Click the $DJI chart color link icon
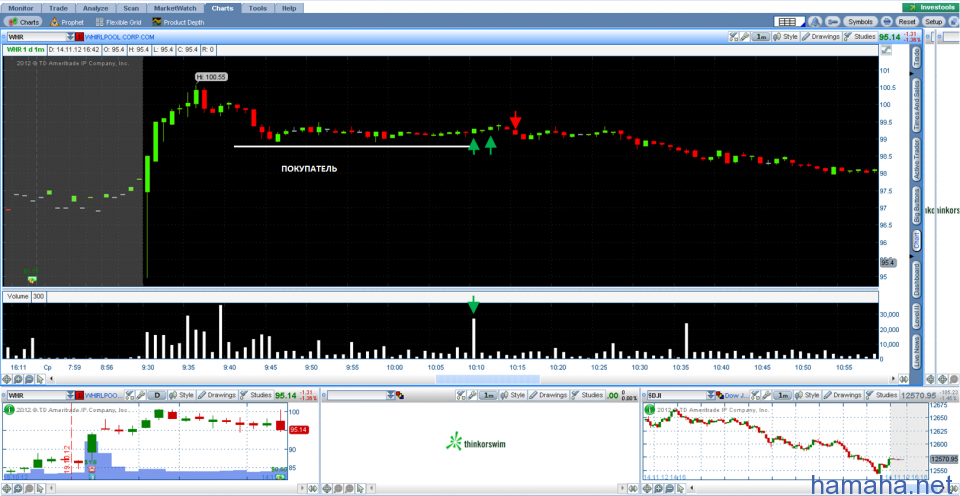Screen dimensions: 960x496 point(719,396)
